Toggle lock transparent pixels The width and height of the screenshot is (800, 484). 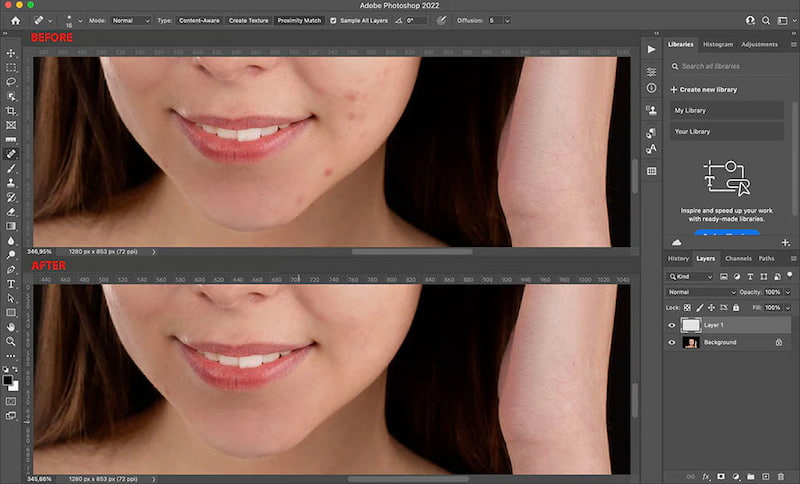[687, 308]
